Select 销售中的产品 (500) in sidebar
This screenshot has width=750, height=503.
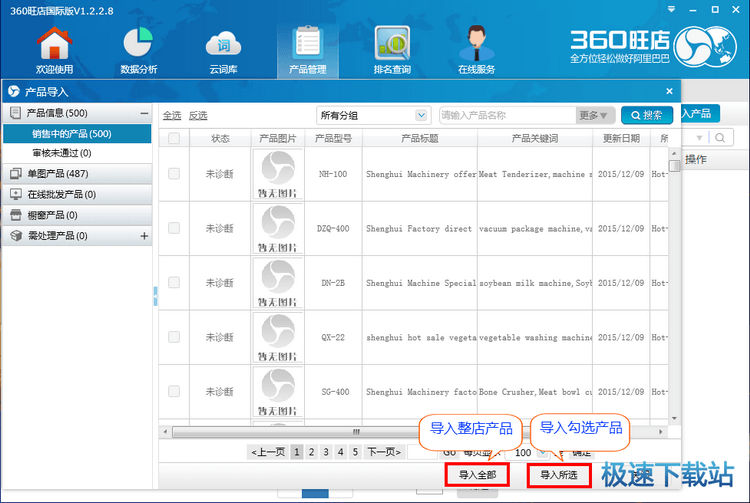(77, 134)
